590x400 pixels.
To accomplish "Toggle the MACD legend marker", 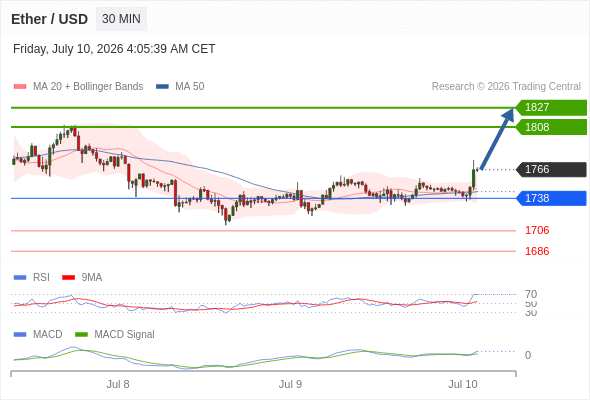I will (x=20, y=335).
